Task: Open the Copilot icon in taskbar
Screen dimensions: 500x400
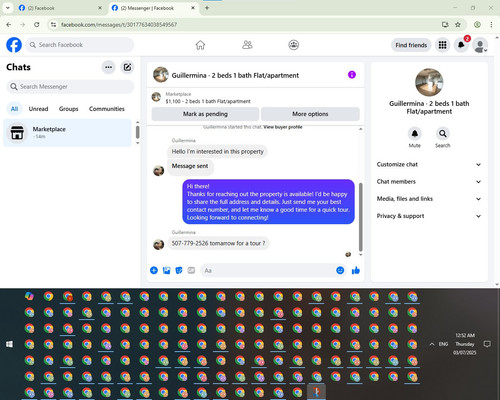Action: point(29,296)
